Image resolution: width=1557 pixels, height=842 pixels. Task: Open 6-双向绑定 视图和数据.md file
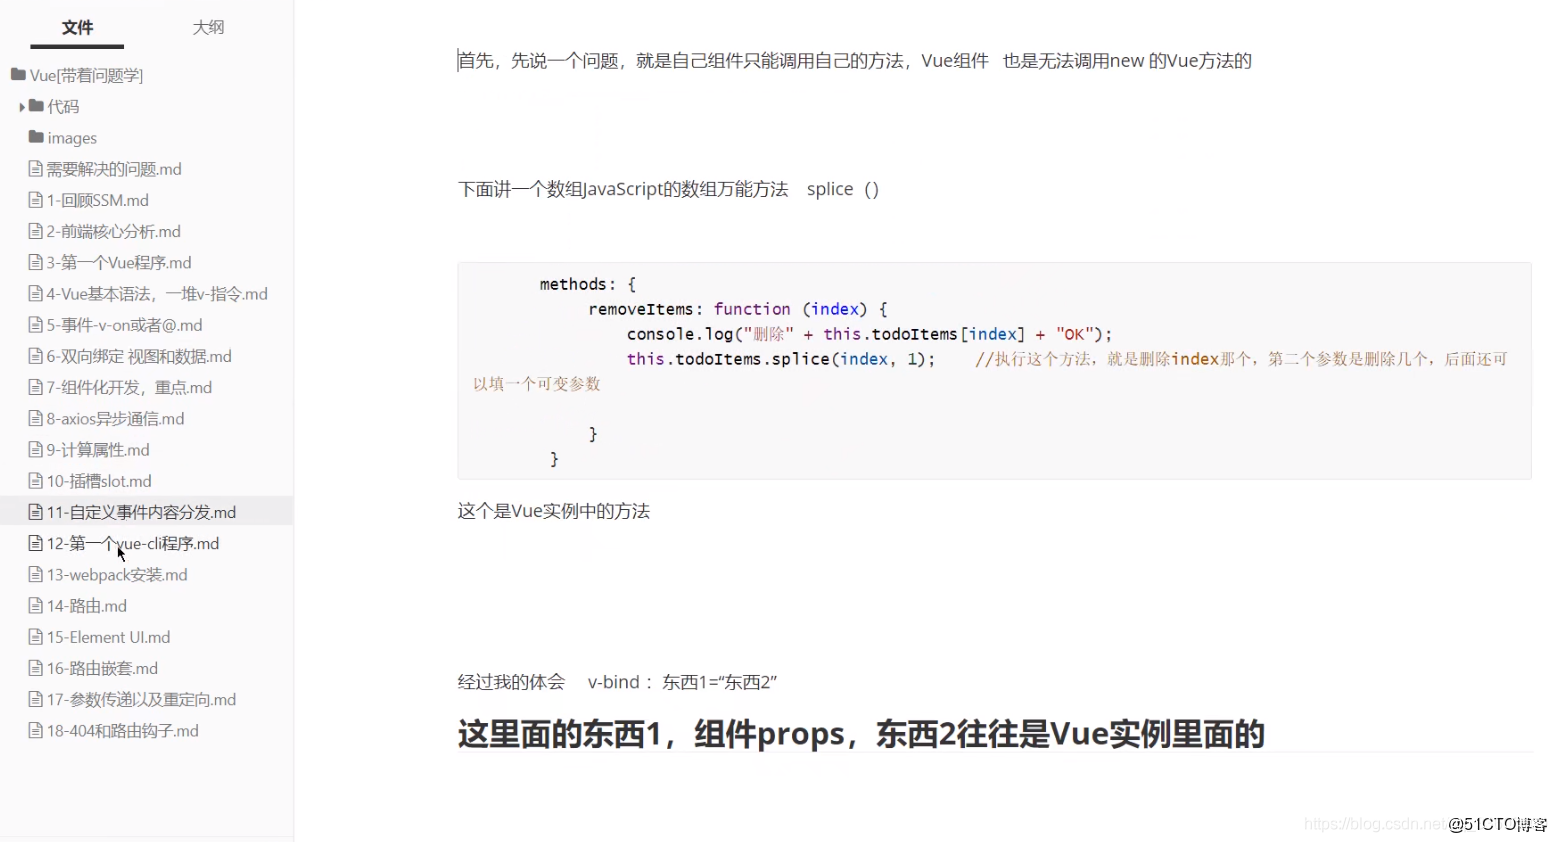click(x=139, y=356)
